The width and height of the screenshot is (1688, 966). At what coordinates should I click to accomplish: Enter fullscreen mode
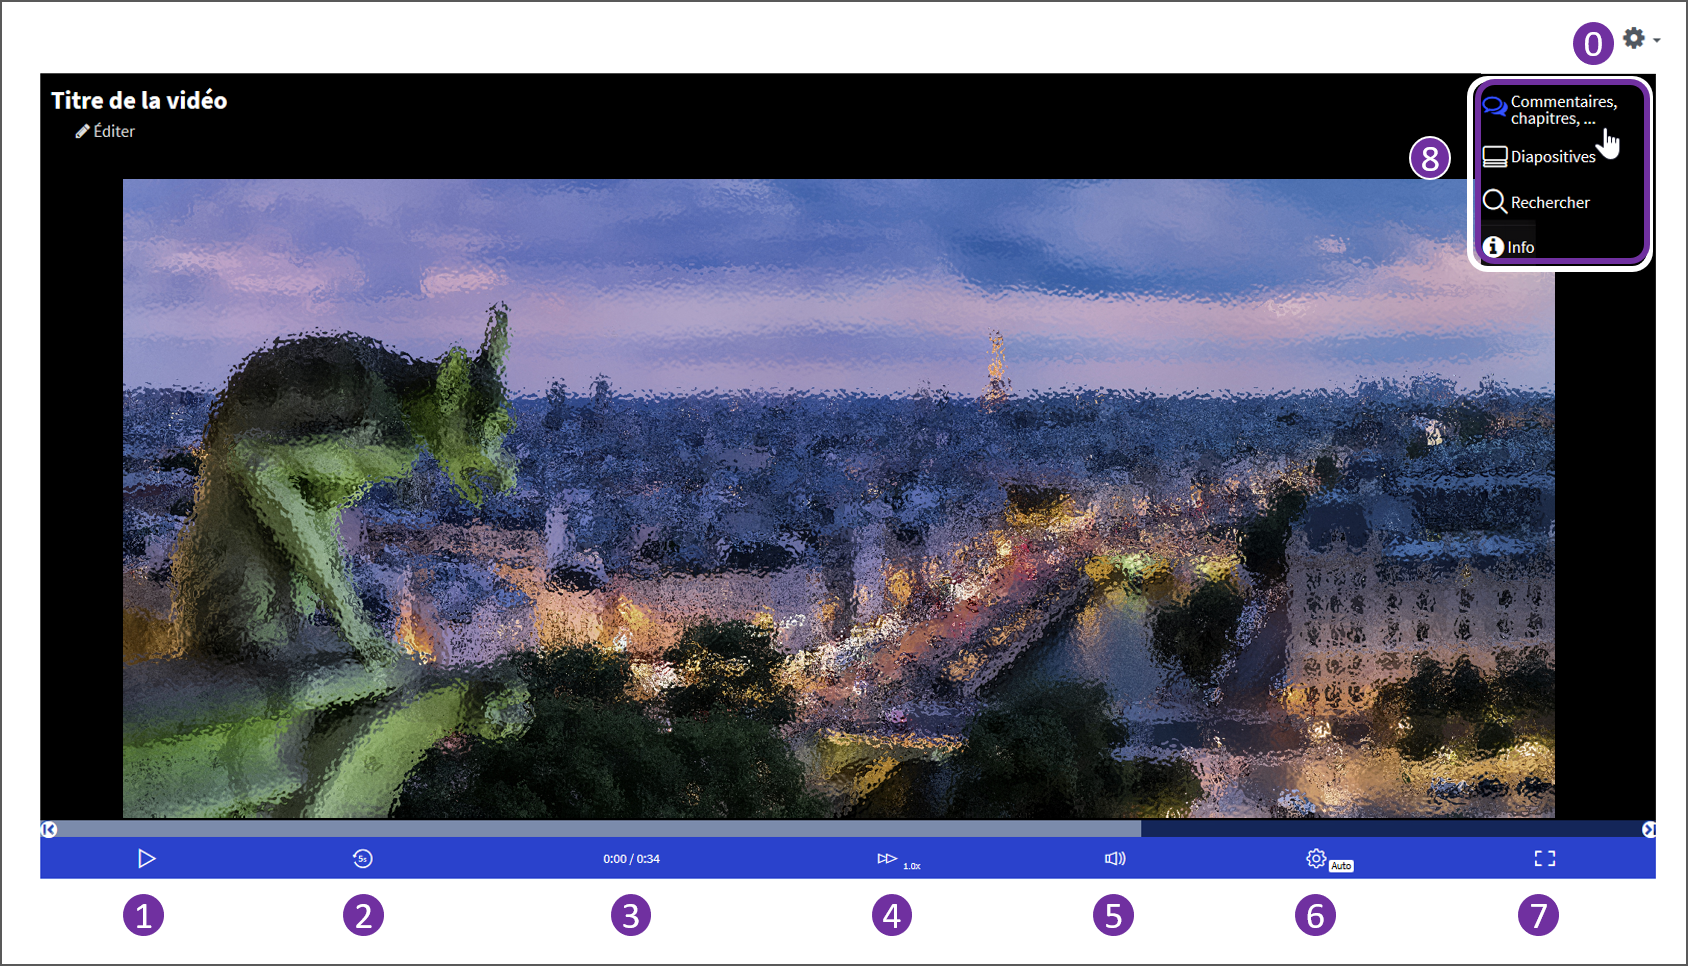pyautogui.click(x=1544, y=858)
